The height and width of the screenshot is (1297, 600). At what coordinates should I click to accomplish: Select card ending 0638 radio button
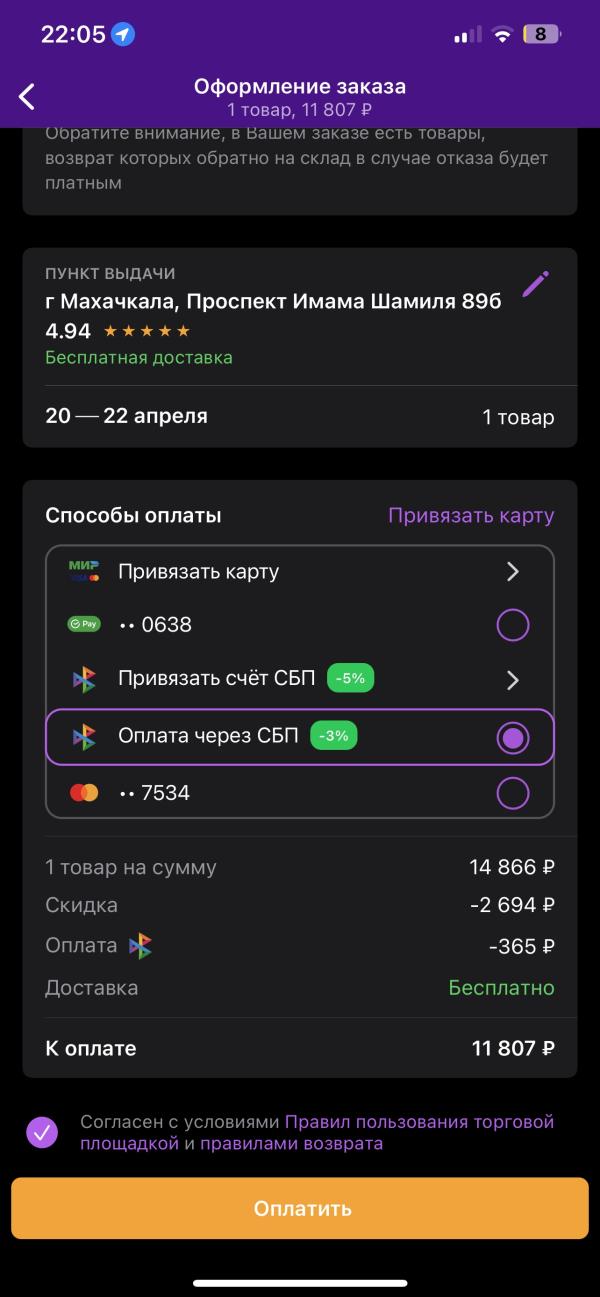(x=513, y=626)
